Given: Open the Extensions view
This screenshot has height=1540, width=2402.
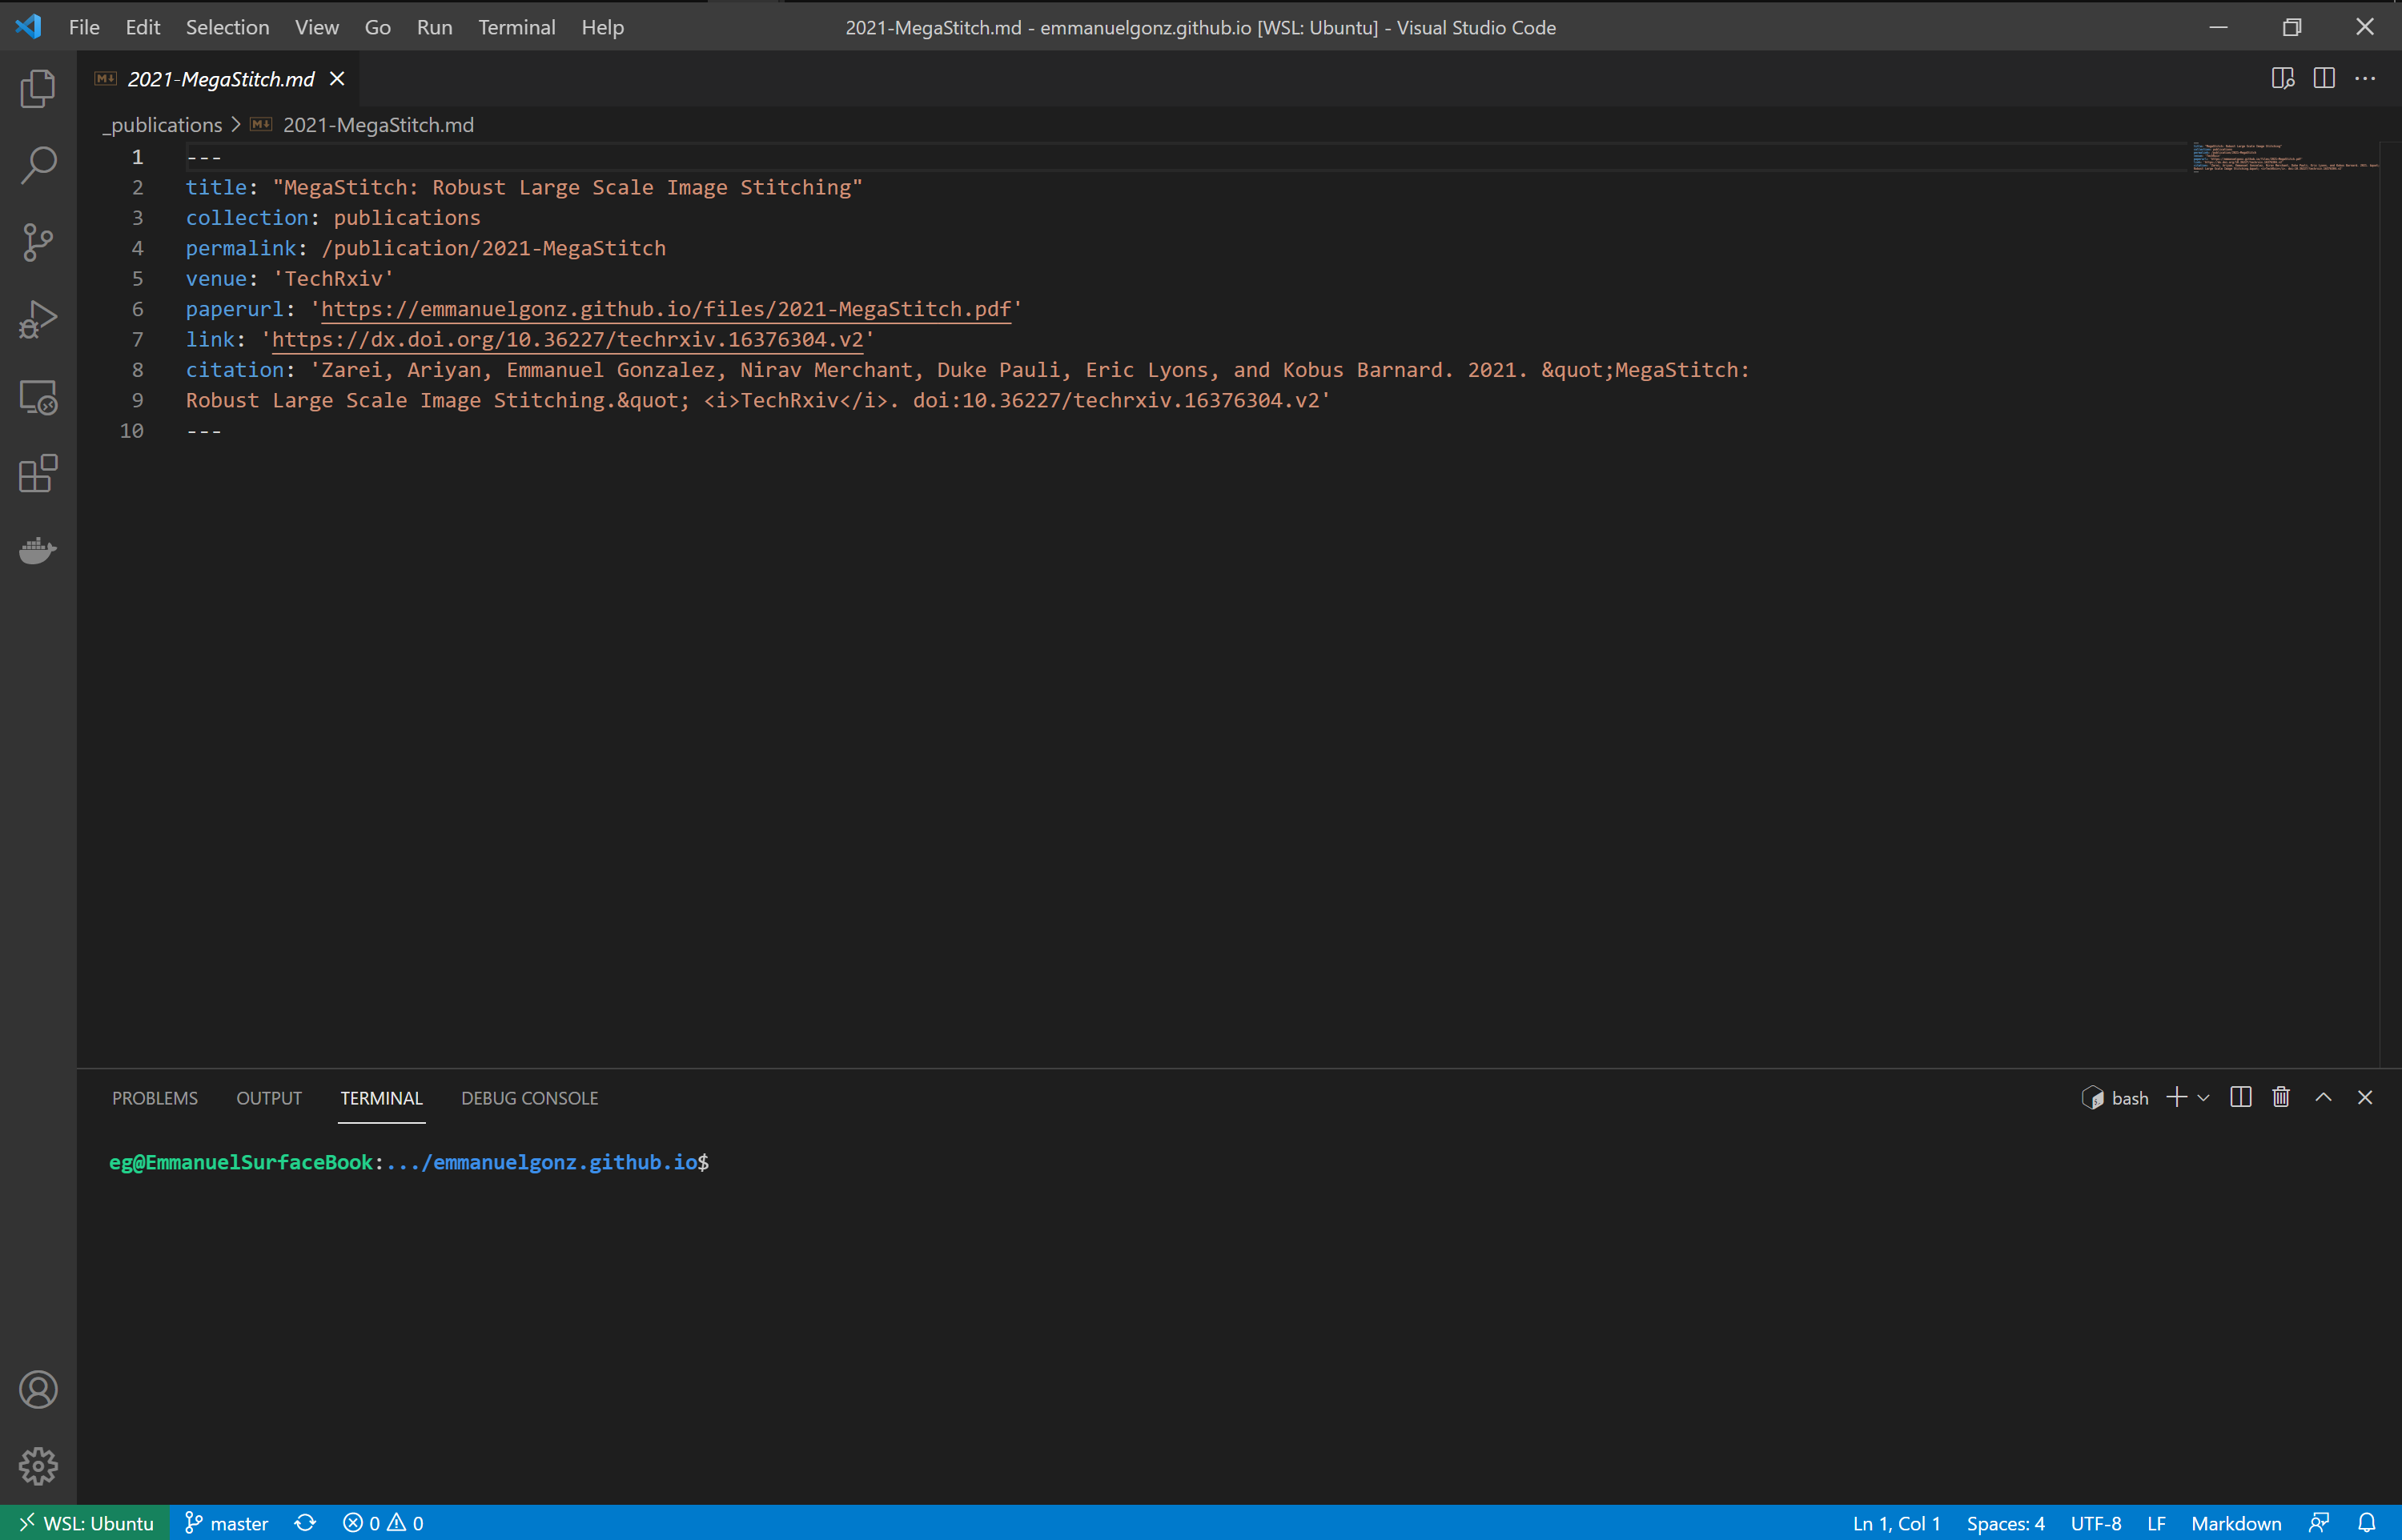Looking at the screenshot, I should [38, 474].
